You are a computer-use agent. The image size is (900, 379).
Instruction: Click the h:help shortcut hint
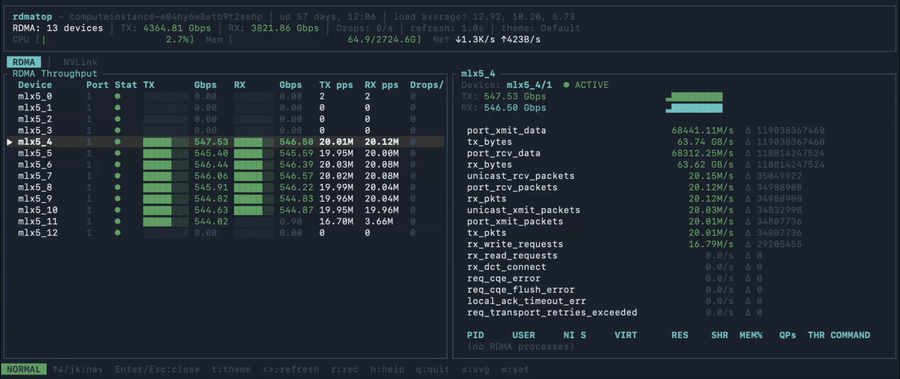tap(387, 369)
